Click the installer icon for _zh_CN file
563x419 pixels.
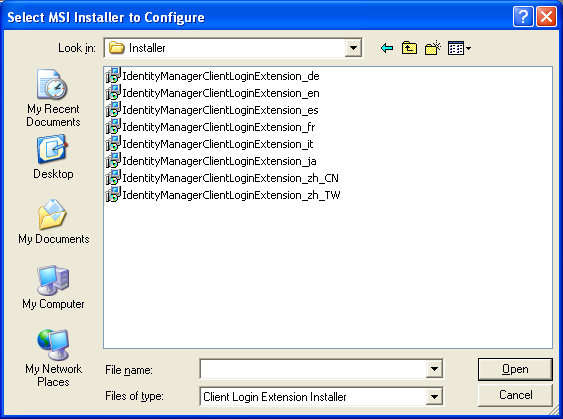[113, 177]
